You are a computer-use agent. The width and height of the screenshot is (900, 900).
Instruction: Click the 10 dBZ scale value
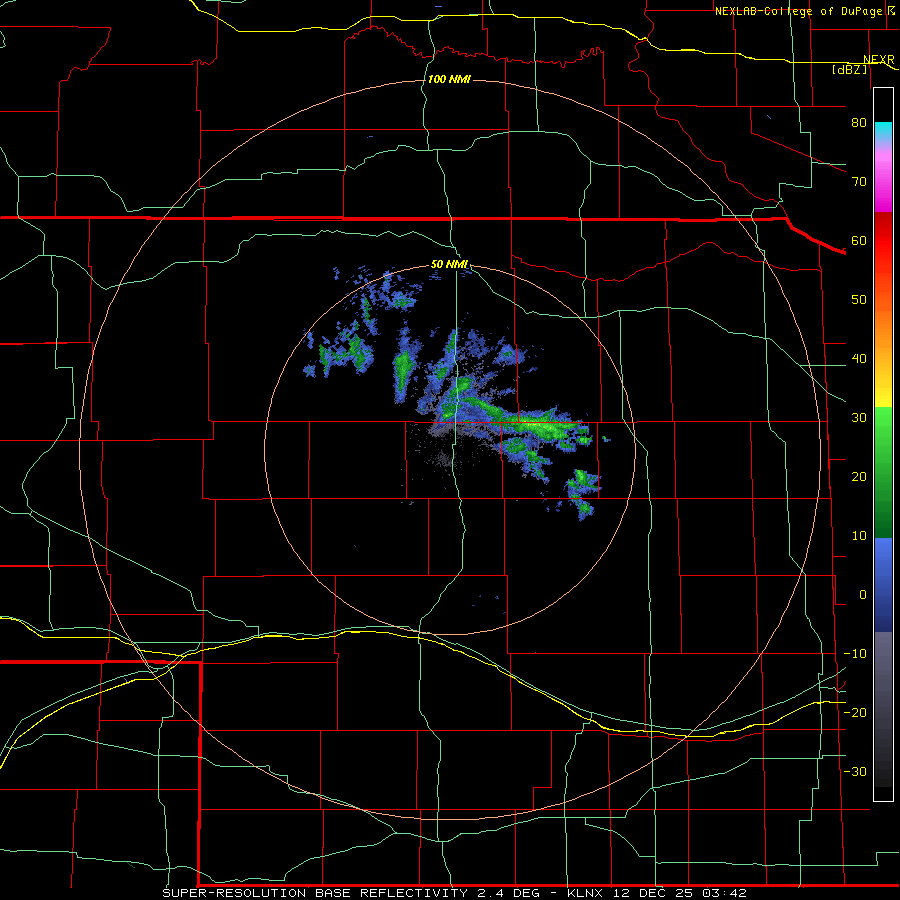click(859, 536)
